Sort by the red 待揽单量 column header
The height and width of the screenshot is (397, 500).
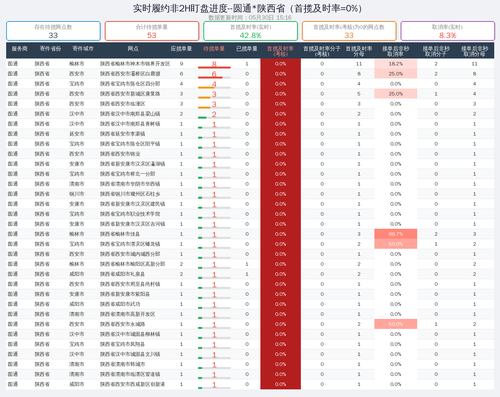pos(214,49)
